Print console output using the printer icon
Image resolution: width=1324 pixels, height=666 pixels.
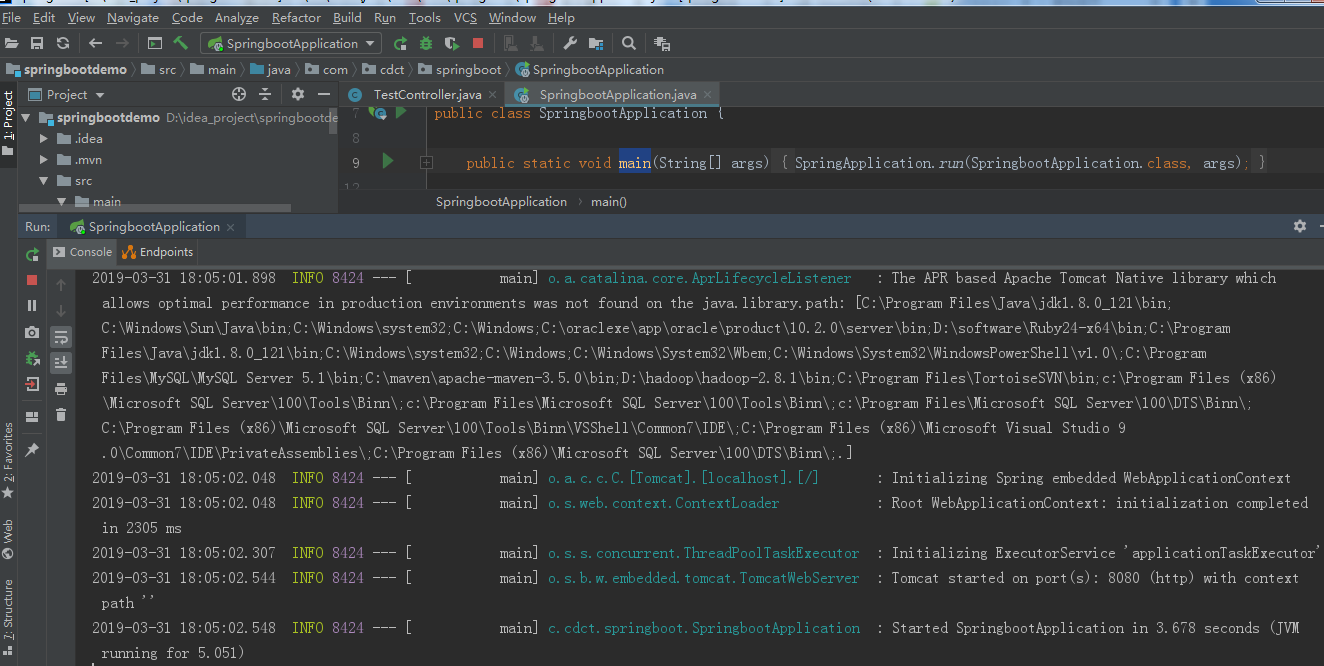point(61,388)
